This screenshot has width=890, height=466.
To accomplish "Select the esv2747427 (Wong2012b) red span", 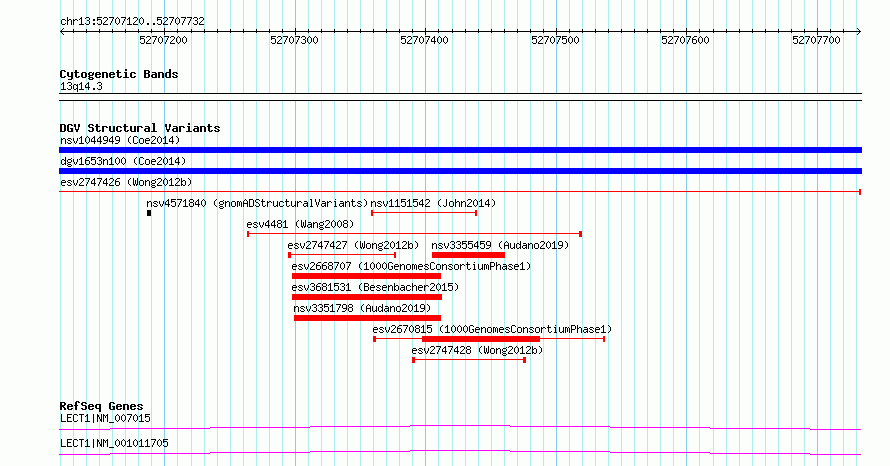I will [x=342, y=255].
